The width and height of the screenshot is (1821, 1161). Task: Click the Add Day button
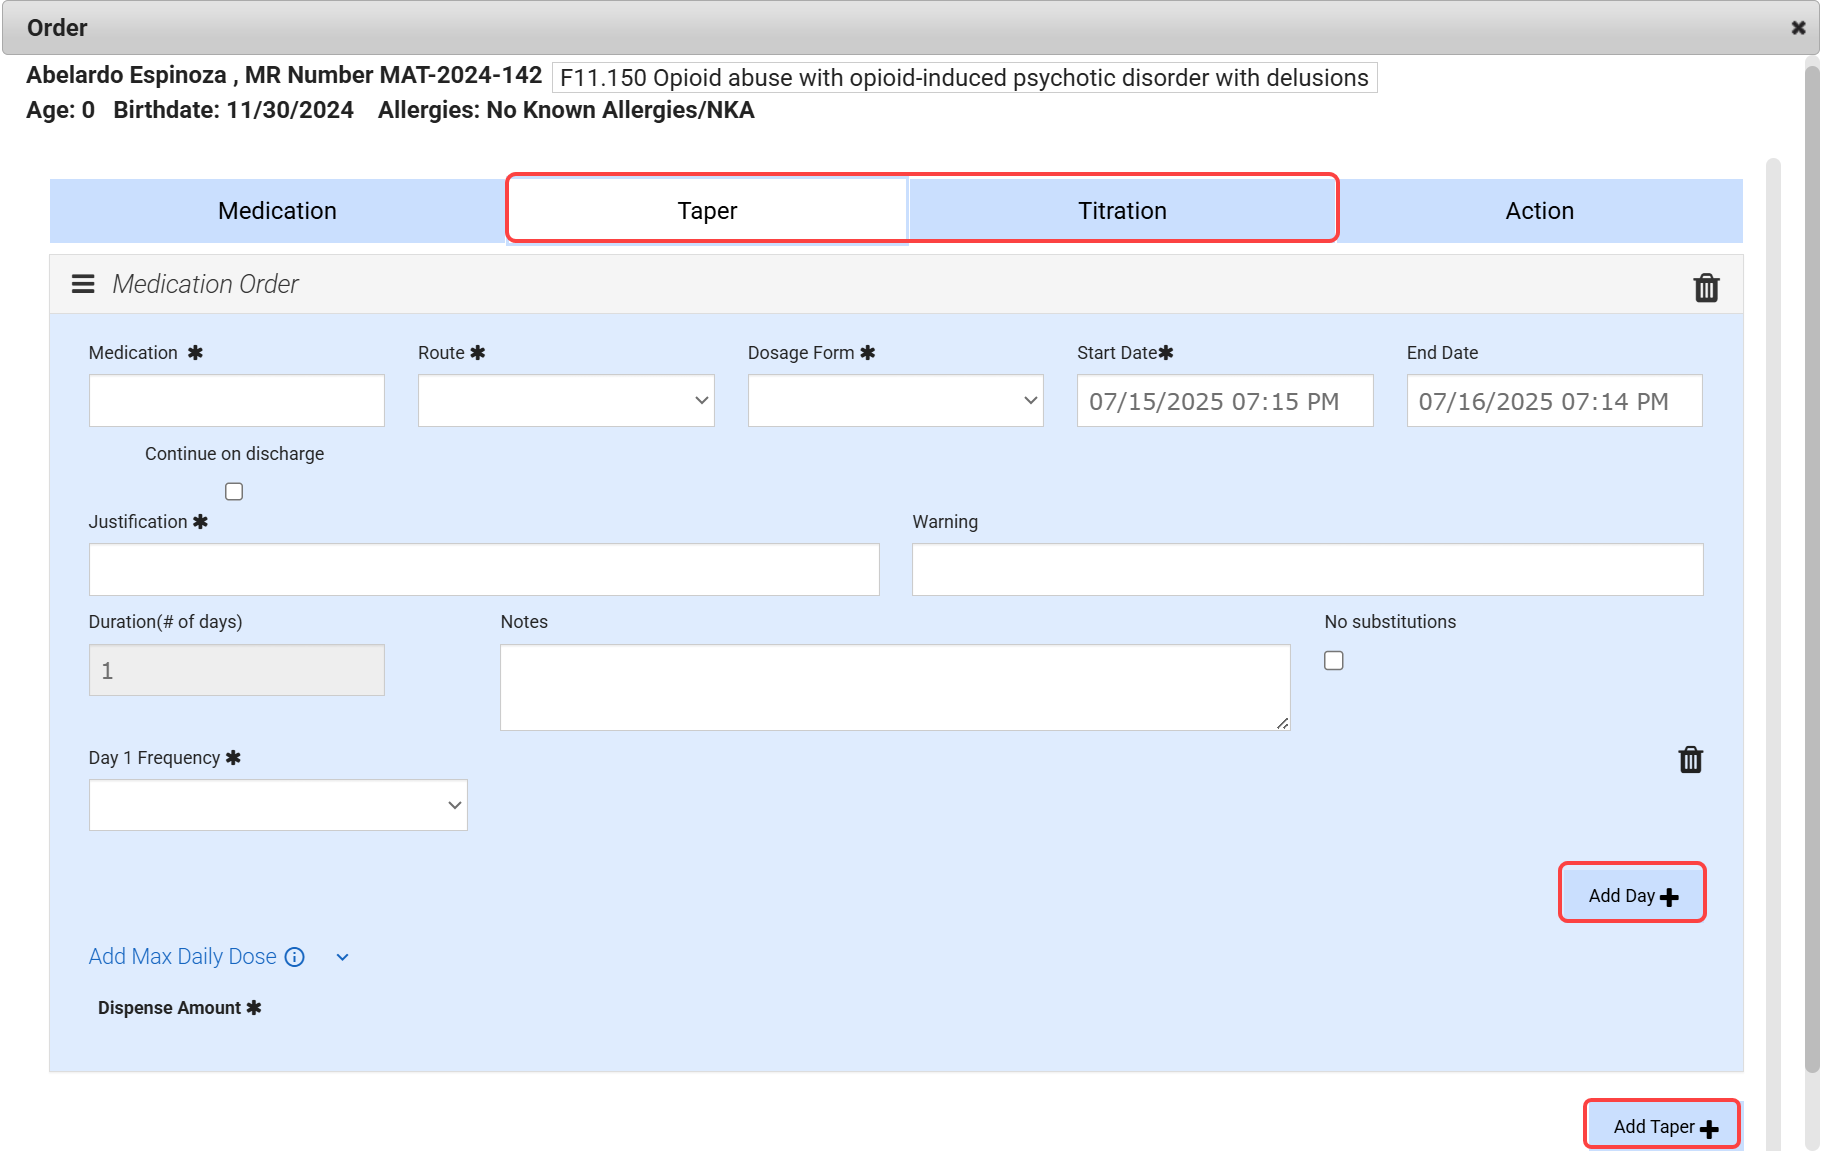tap(1632, 895)
